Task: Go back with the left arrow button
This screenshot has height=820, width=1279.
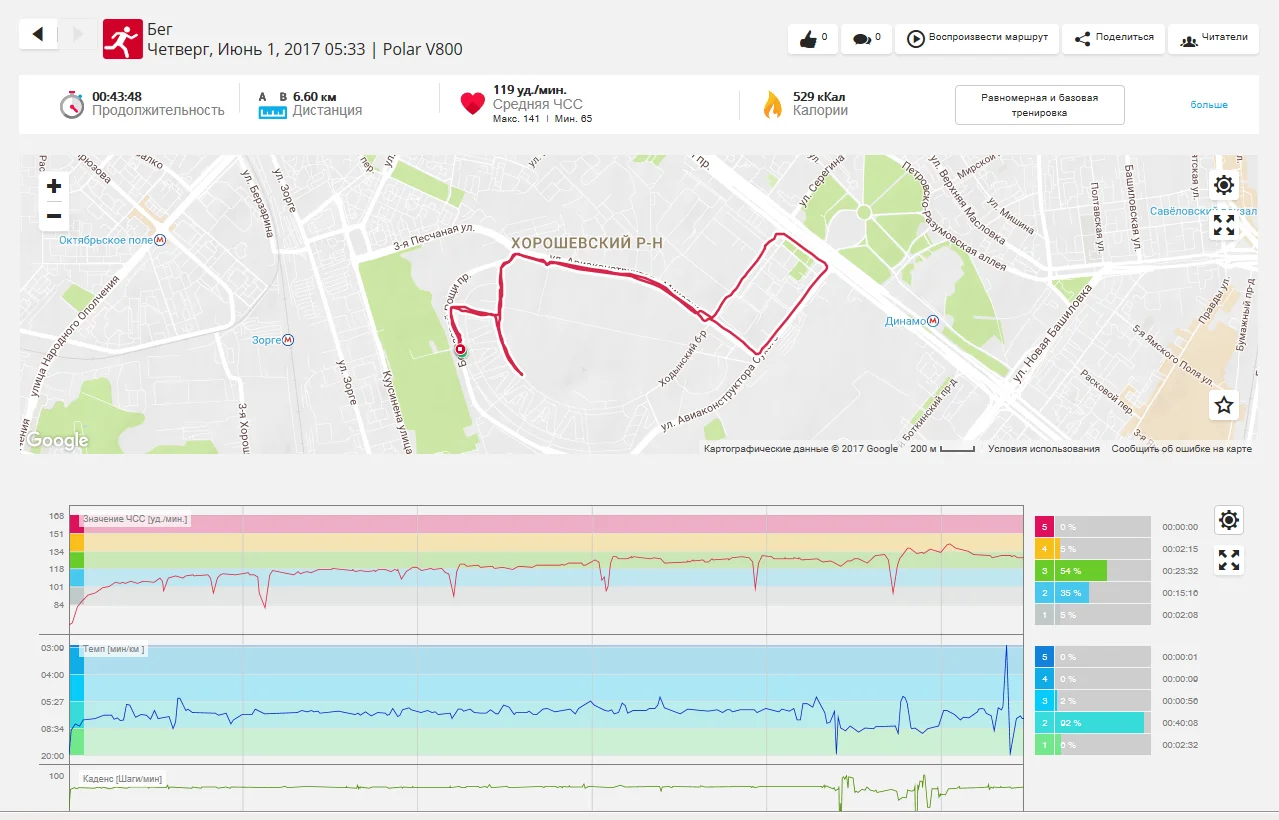Action: [39, 35]
